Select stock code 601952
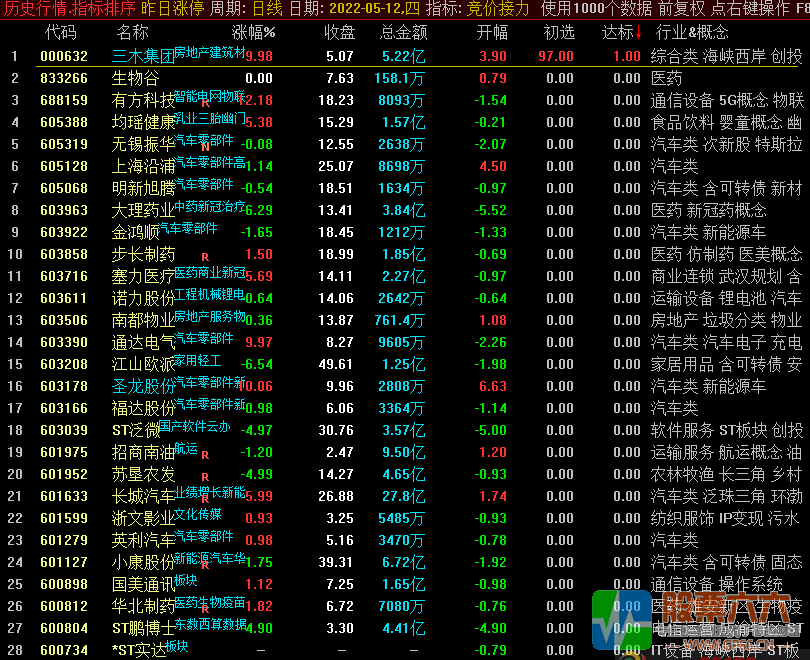810x660 pixels. click(x=64, y=474)
